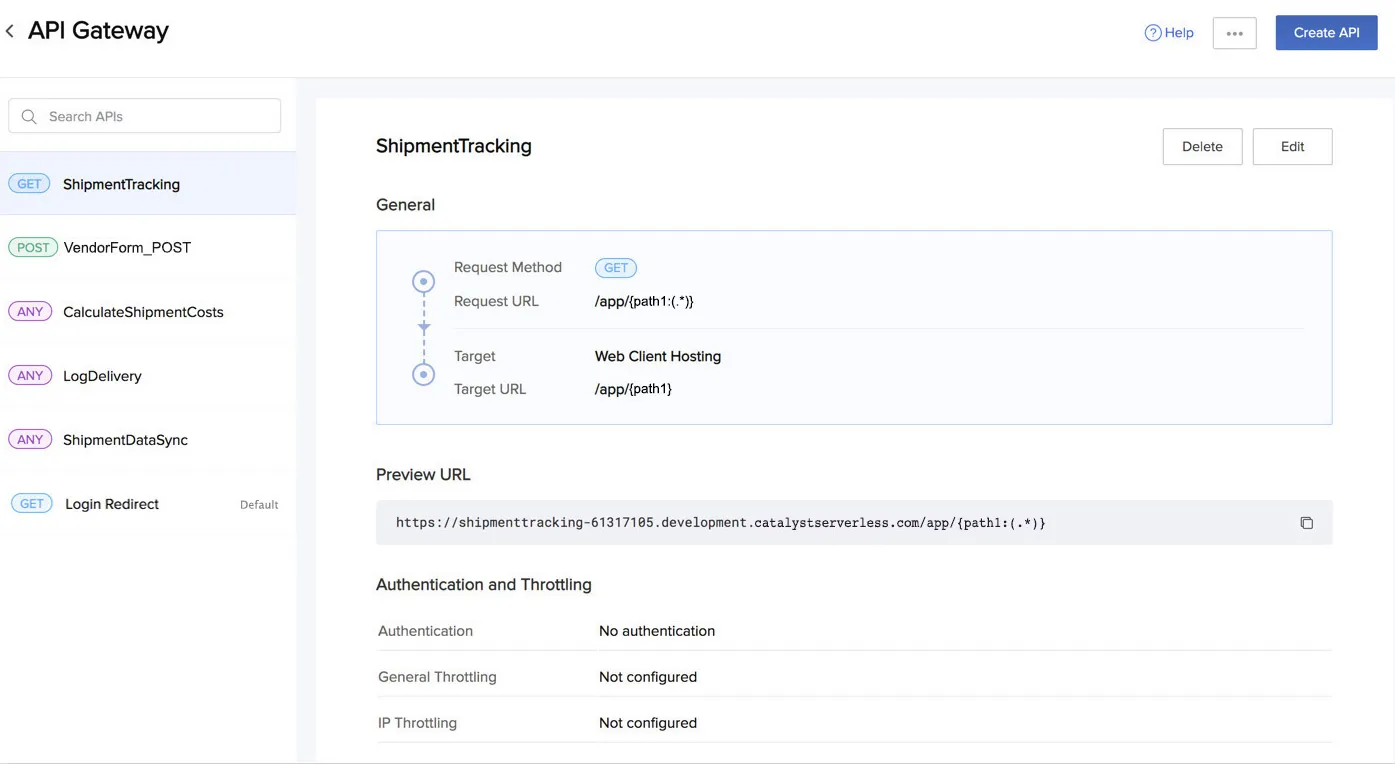The height and width of the screenshot is (764, 1395).
Task: Select the LogDelivery API
Action: tap(148, 376)
